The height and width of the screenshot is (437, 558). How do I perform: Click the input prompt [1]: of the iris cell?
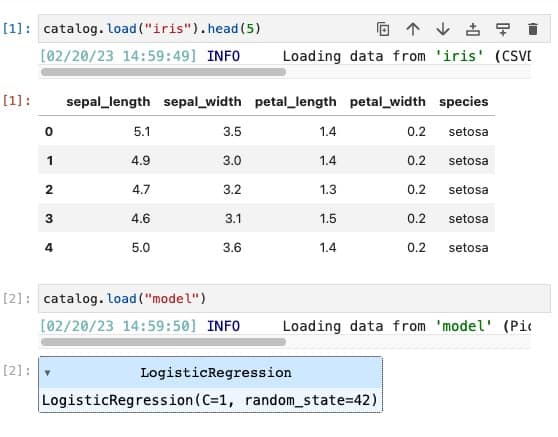[17, 28]
